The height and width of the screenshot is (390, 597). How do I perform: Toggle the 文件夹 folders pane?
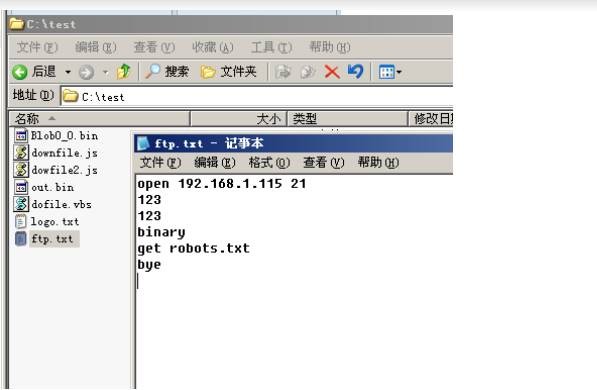(228, 71)
